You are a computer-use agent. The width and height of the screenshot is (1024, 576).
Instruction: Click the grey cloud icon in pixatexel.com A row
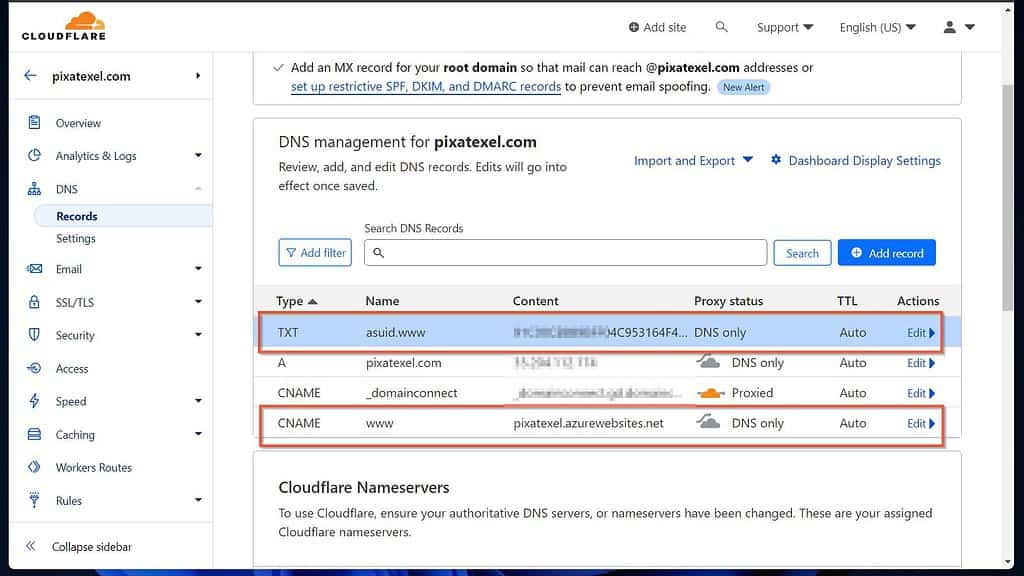(x=708, y=361)
